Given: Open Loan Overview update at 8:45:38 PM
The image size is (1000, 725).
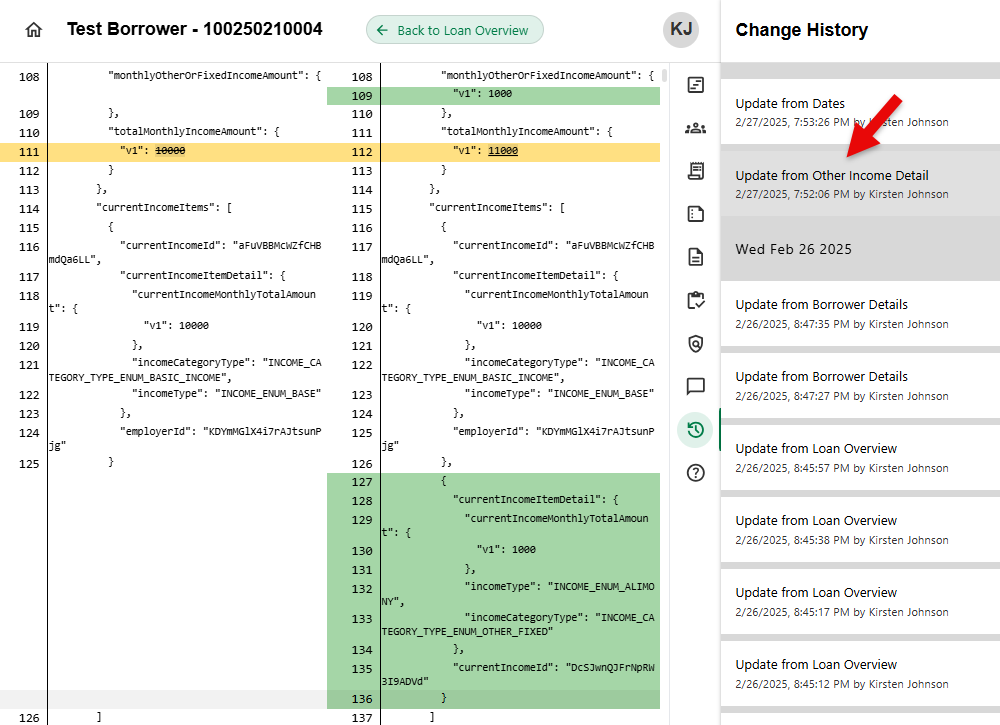Looking at the screenshot, I should (x=860, y=529).
